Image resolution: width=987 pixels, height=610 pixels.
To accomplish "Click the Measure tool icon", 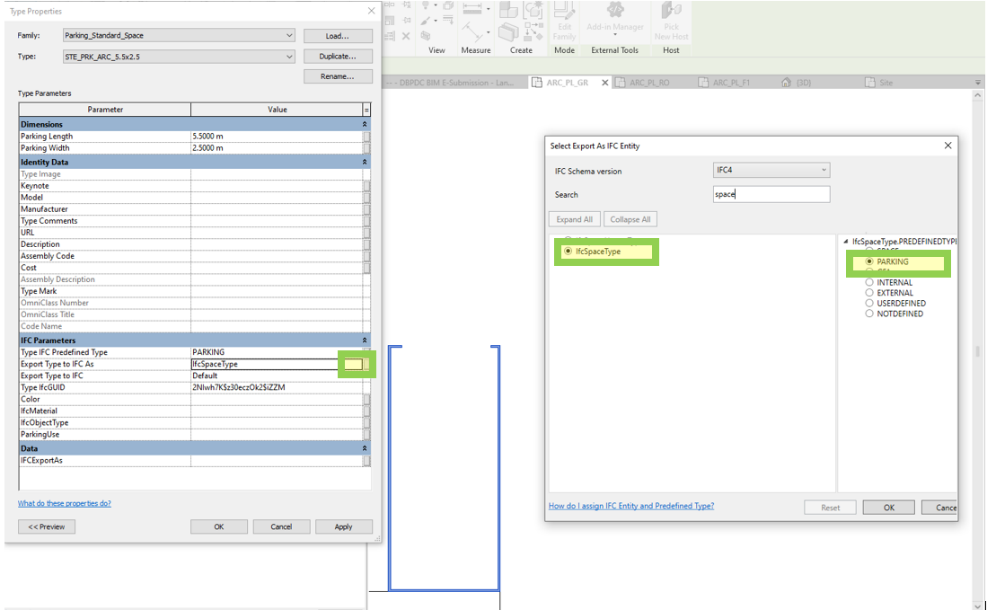I will click(x=470, y=10).
